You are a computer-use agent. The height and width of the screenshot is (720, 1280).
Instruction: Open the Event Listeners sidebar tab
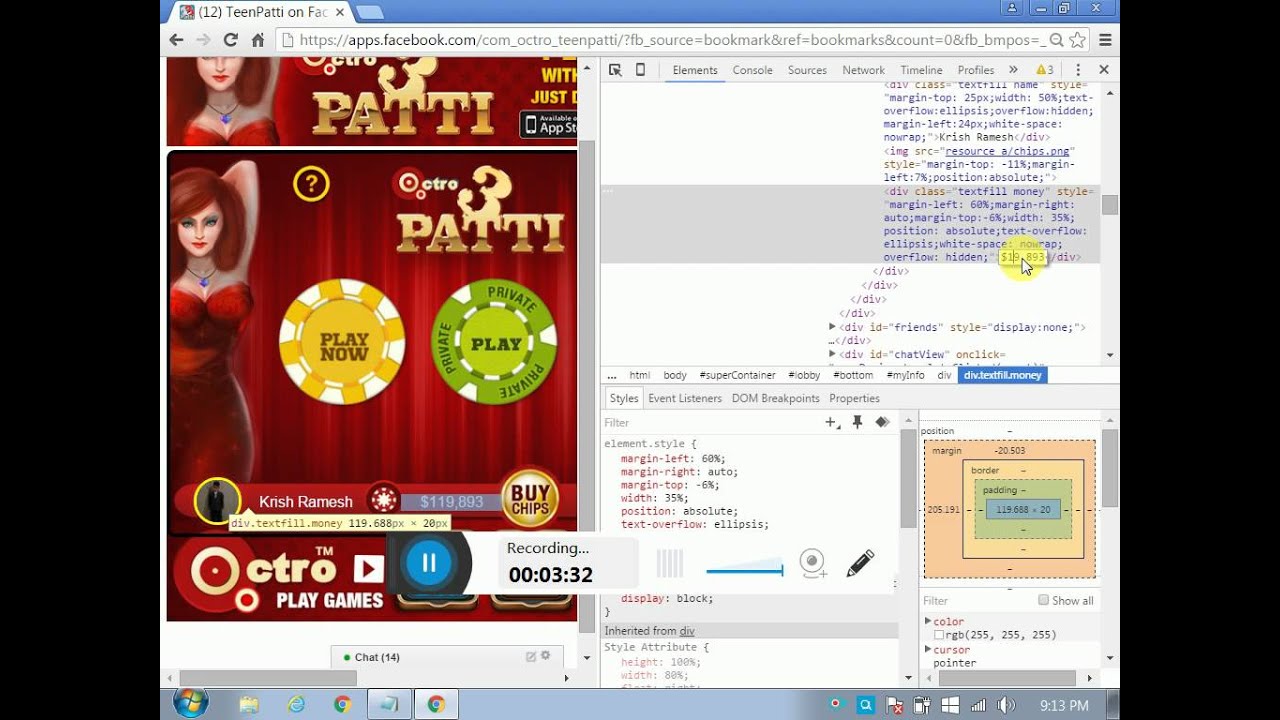point(685,398)
